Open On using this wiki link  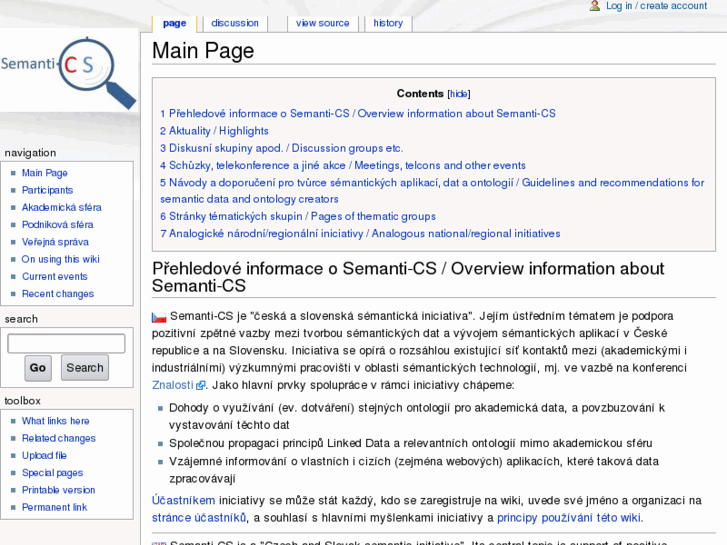61,259
